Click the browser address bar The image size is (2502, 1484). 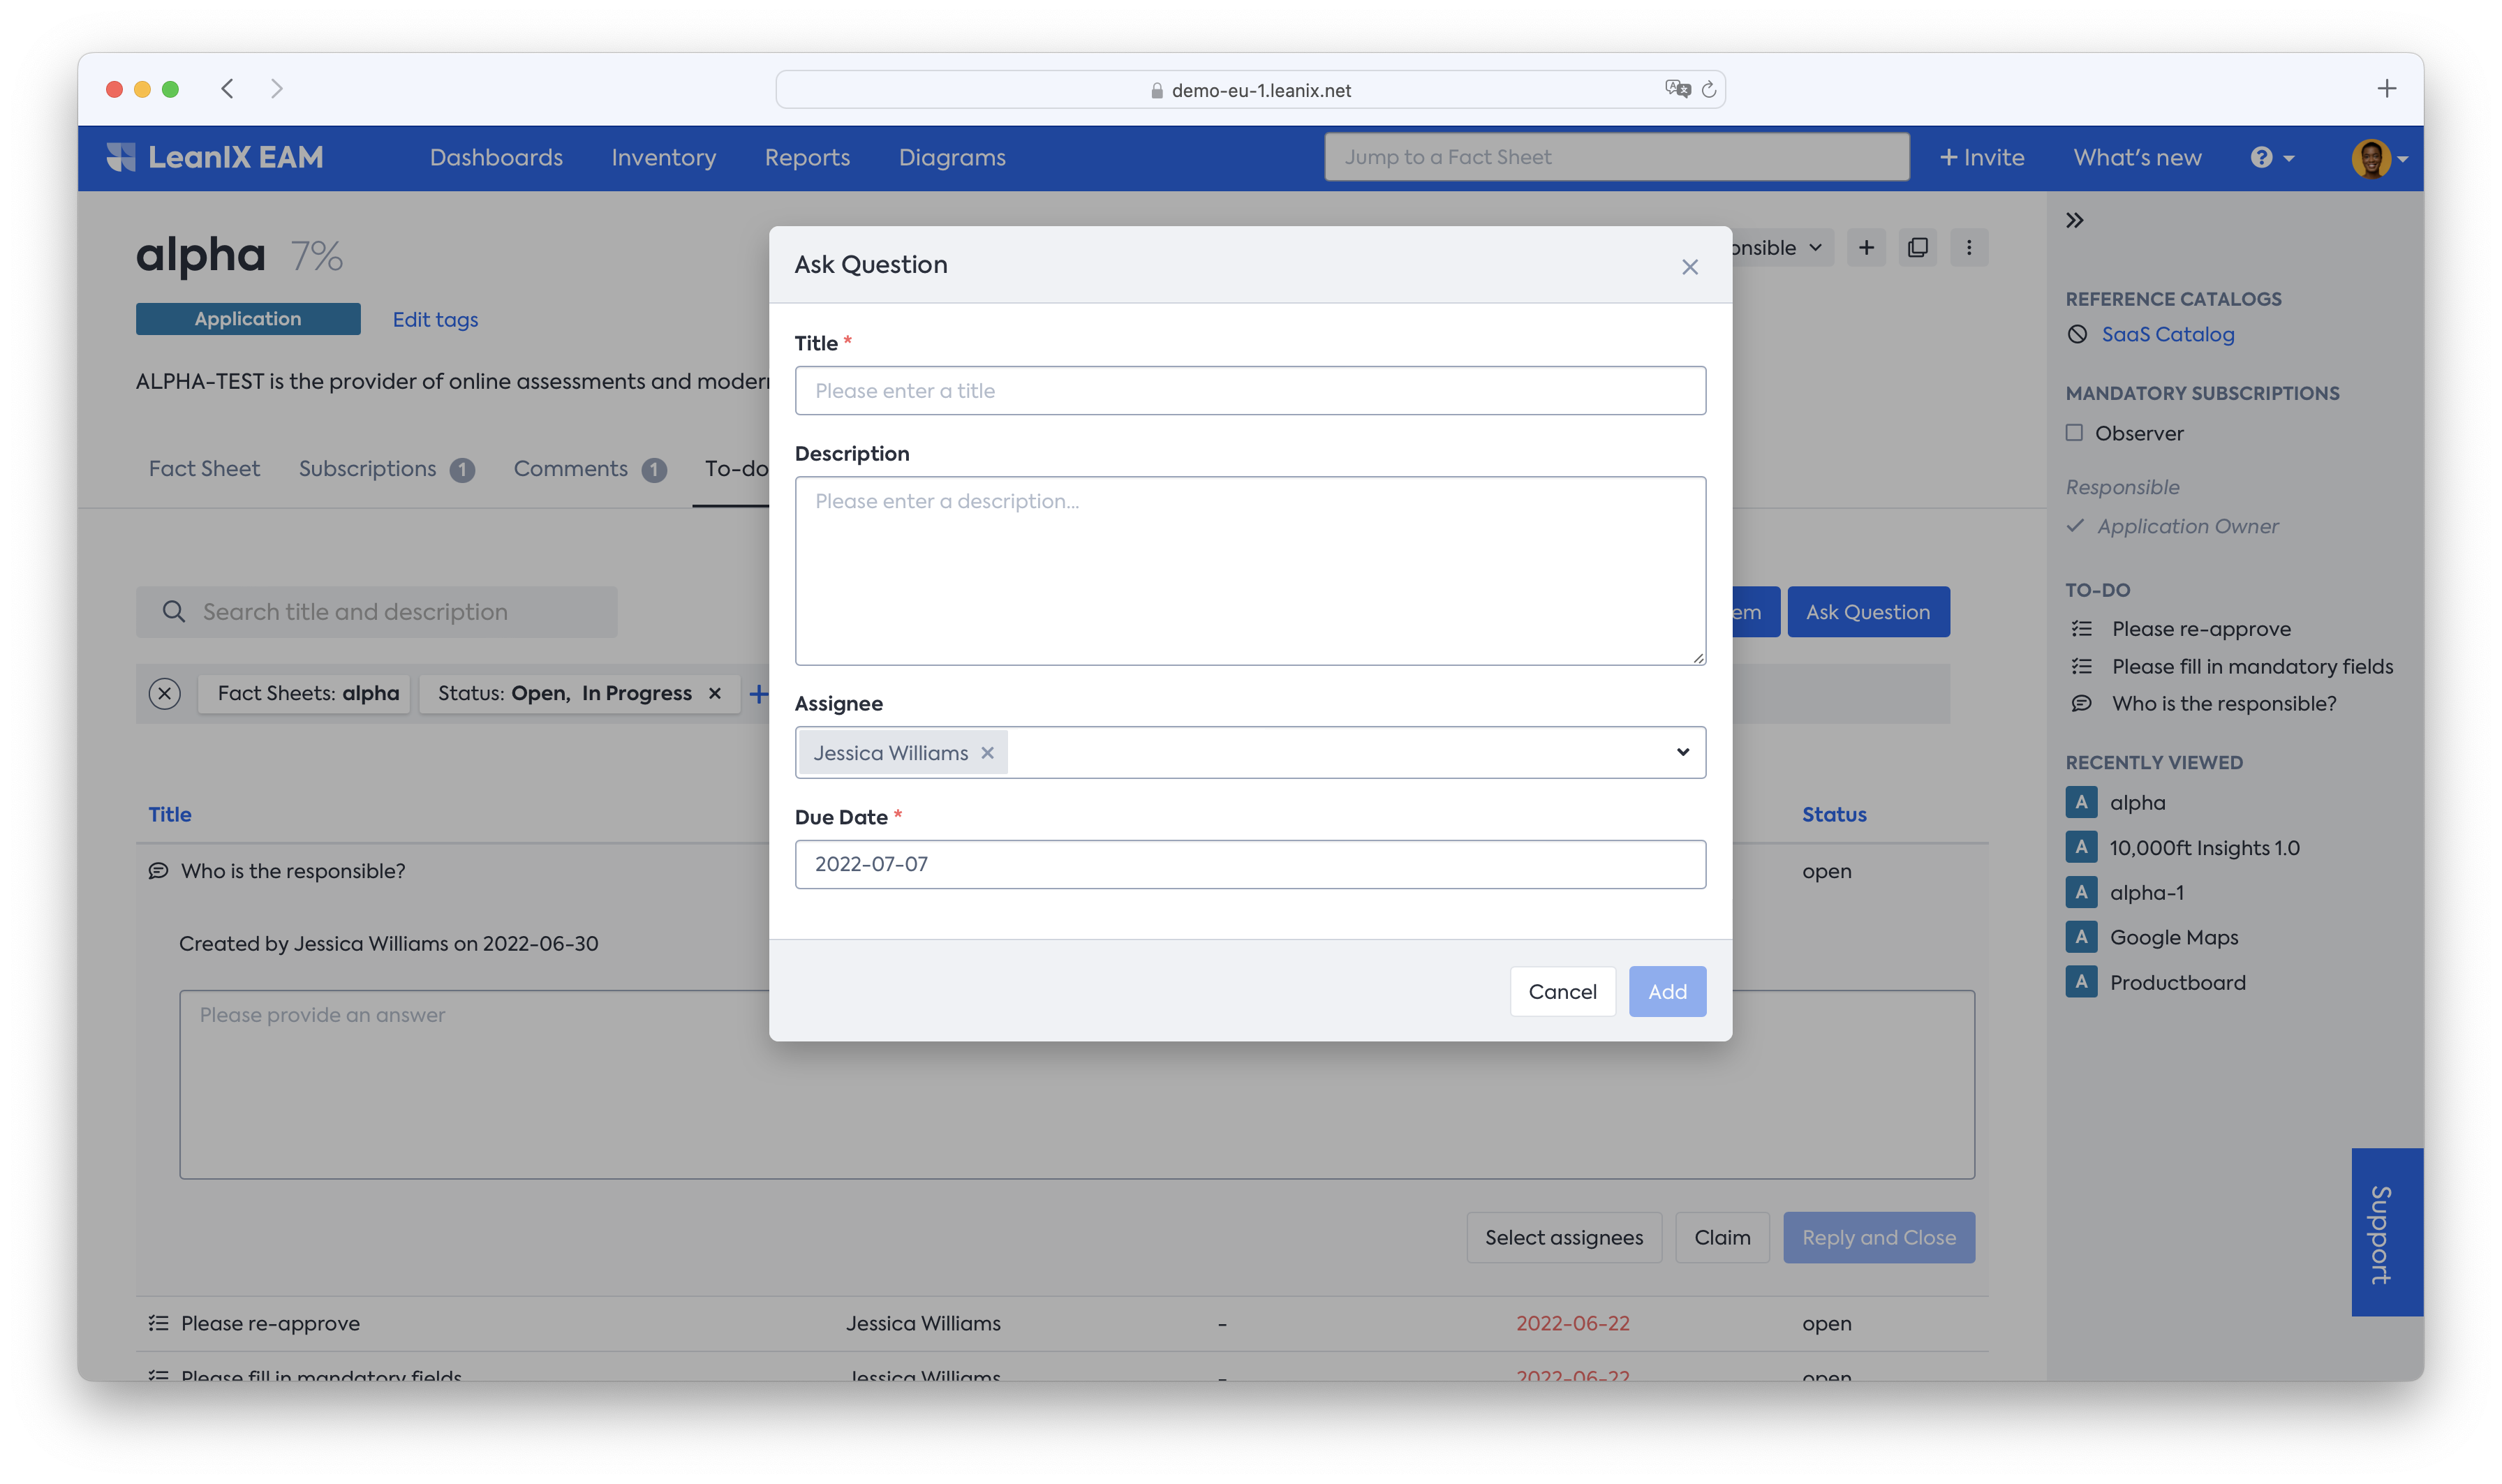pos(1250,90)
